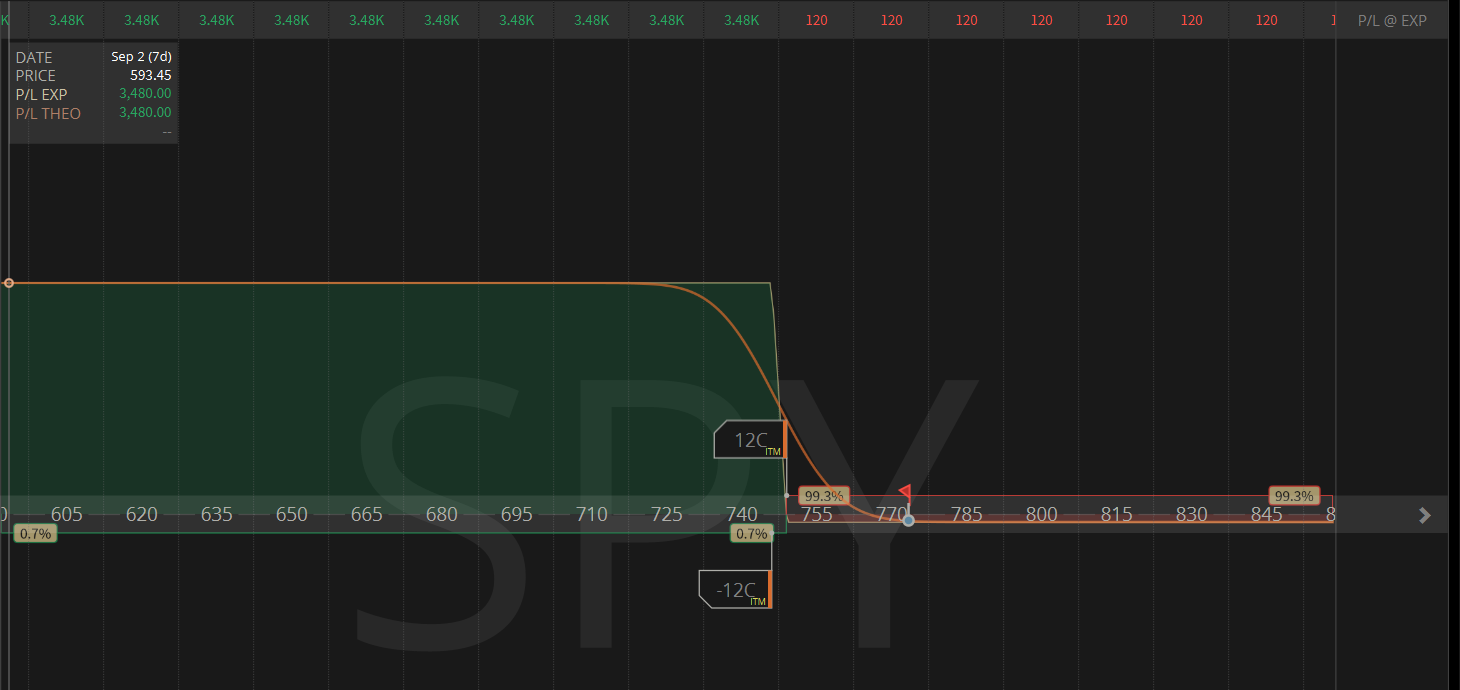The image size is (1460, 690).
Task: Click the 593.45 price value
Action: click(x=151, y=75)
